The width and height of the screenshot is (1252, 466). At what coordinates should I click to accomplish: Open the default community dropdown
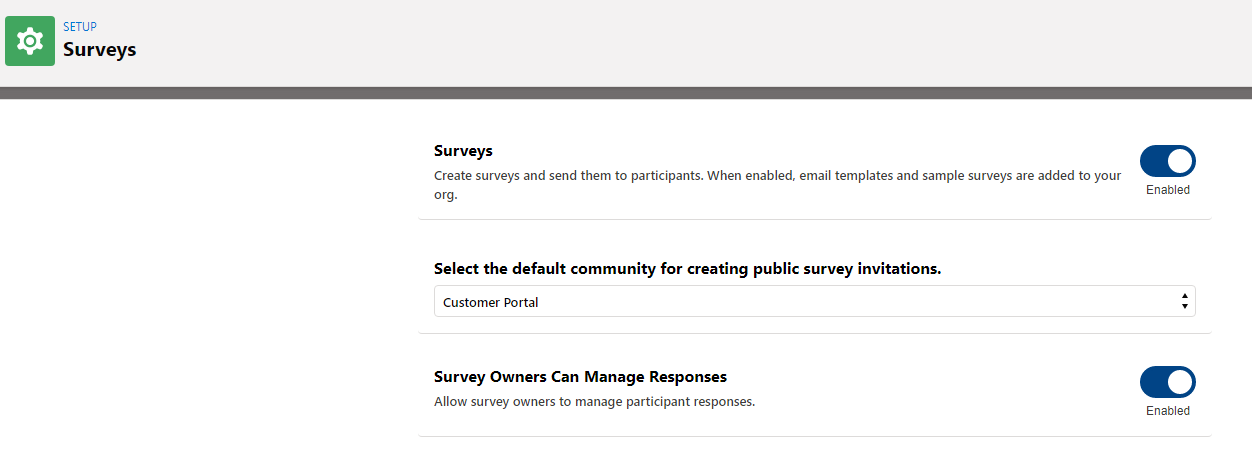(x=814, y=302)
